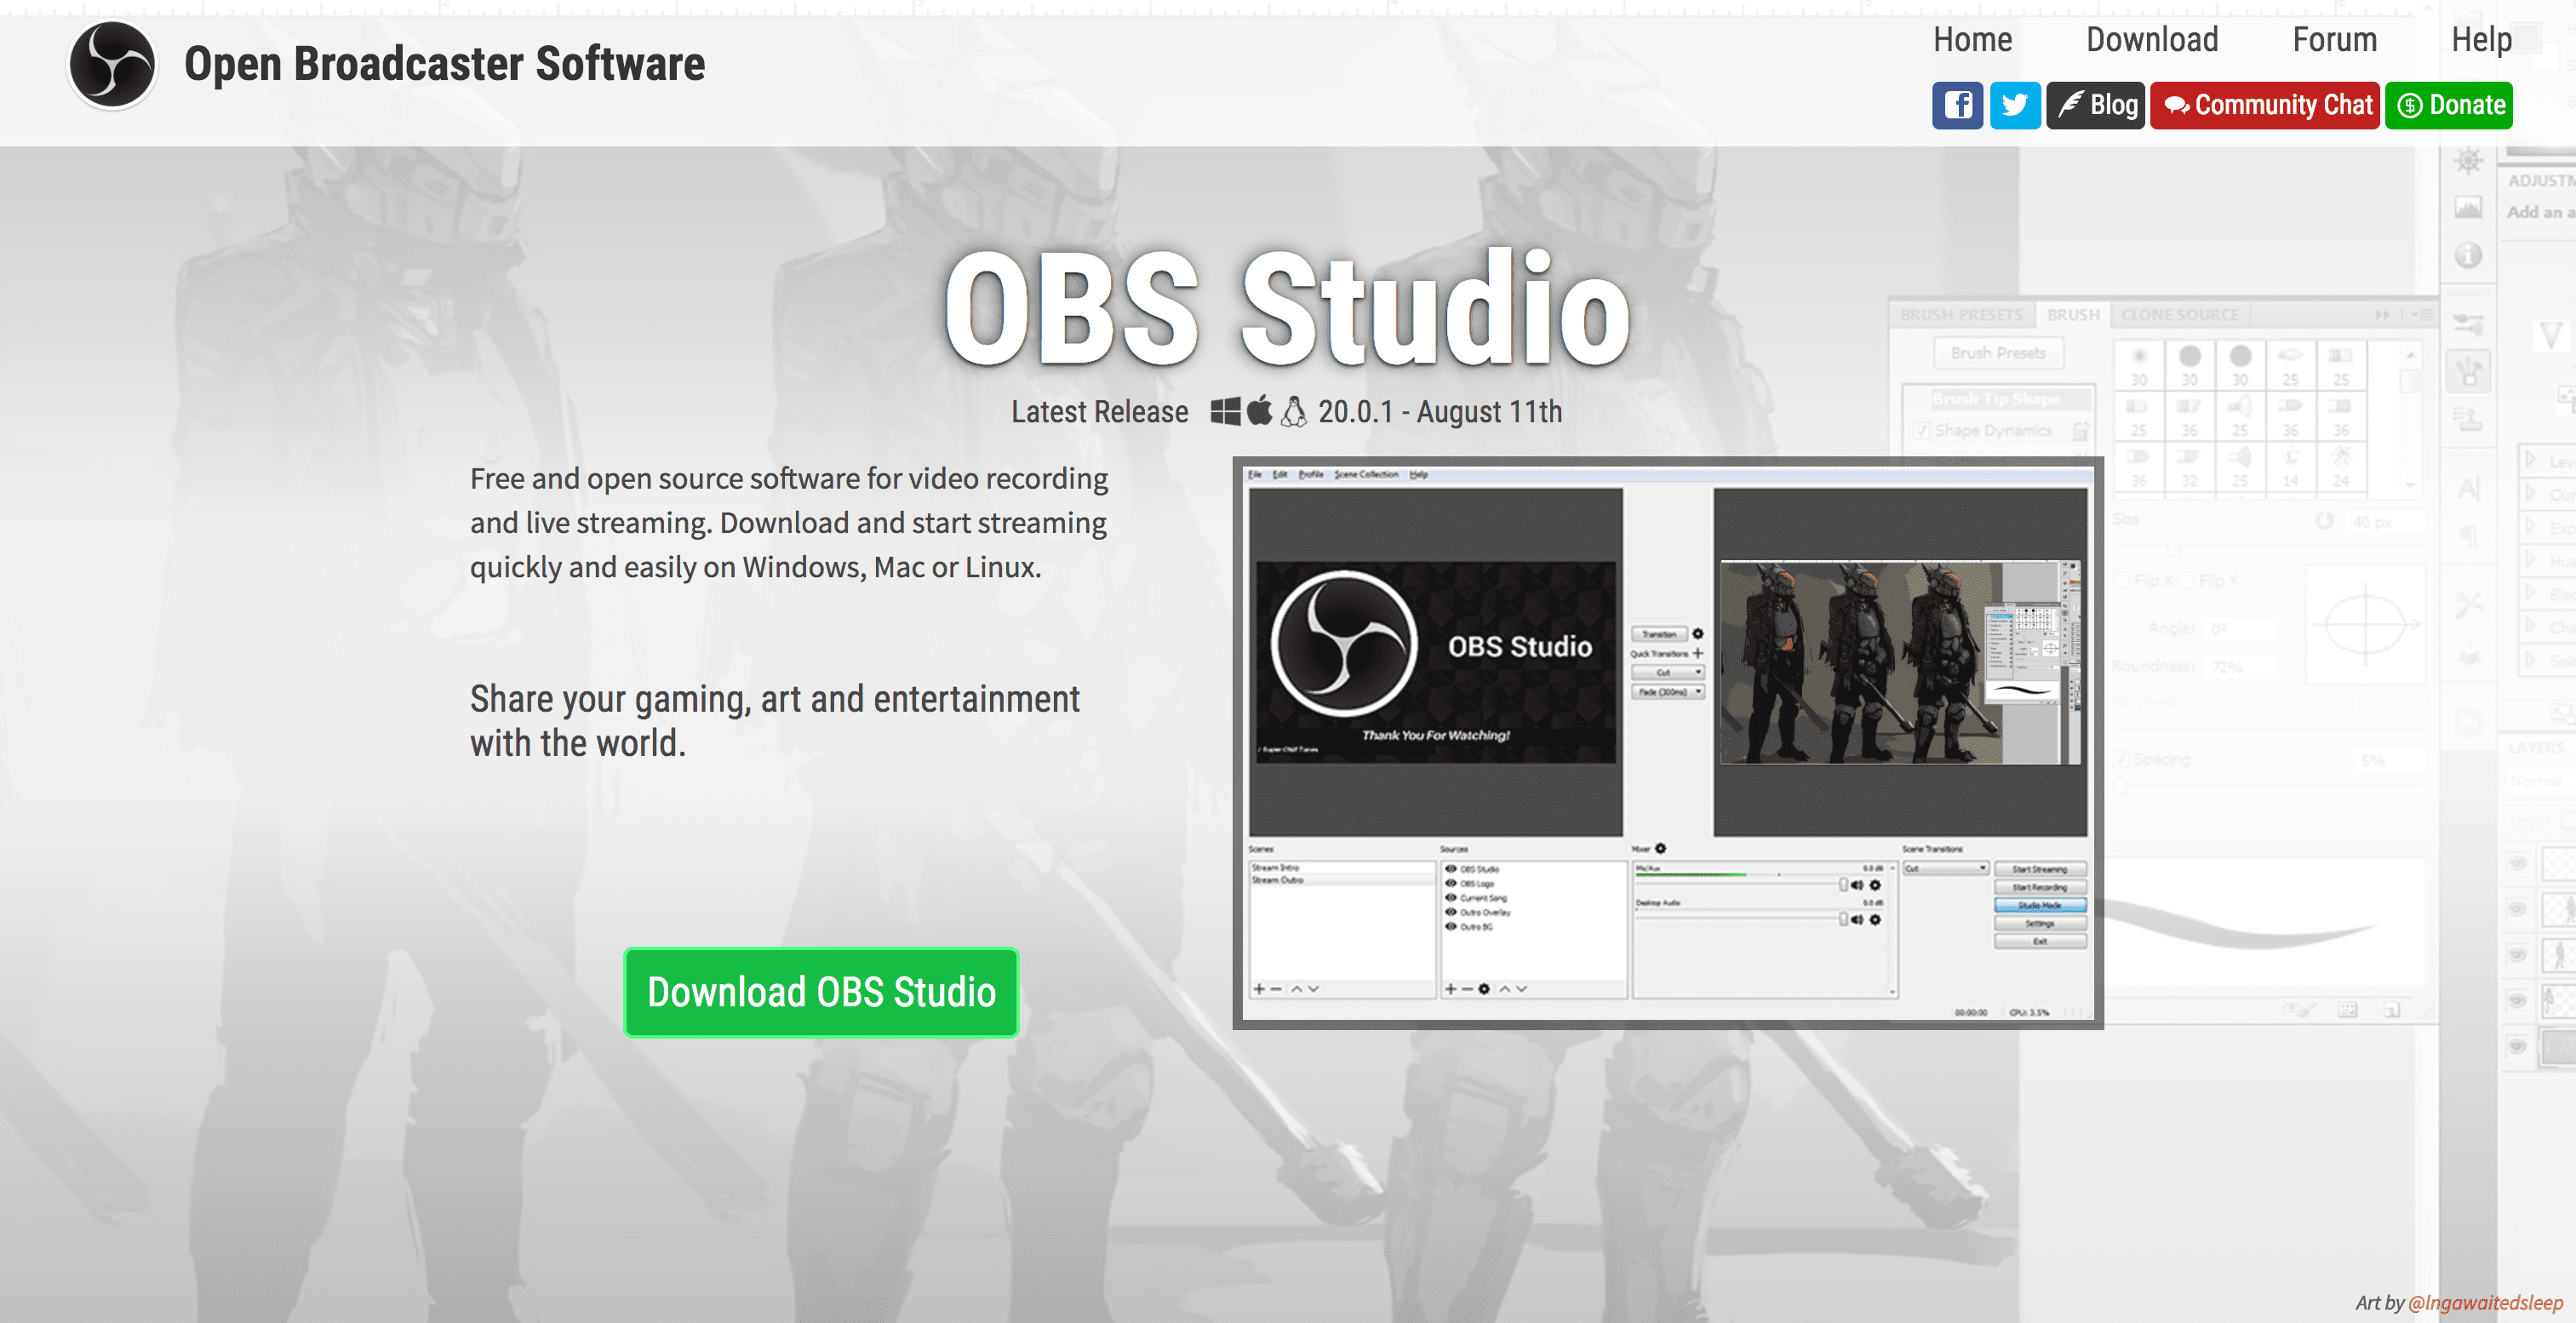Open the Forum menu item
The width and height of the screenshot is (2576, 1323).
pyautogui.click(x=2335, y=39)
